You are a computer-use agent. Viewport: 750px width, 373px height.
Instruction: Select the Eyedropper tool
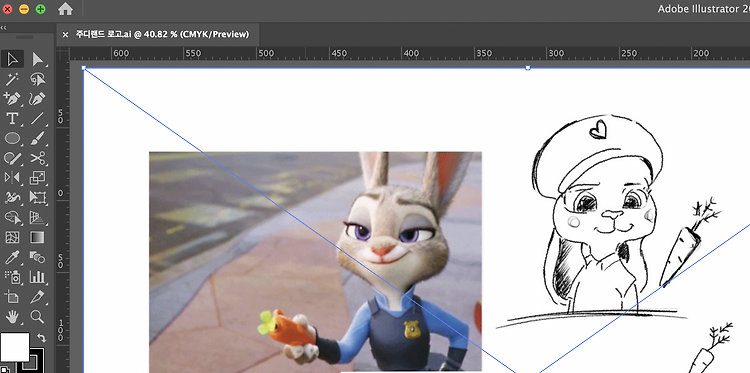12,257
